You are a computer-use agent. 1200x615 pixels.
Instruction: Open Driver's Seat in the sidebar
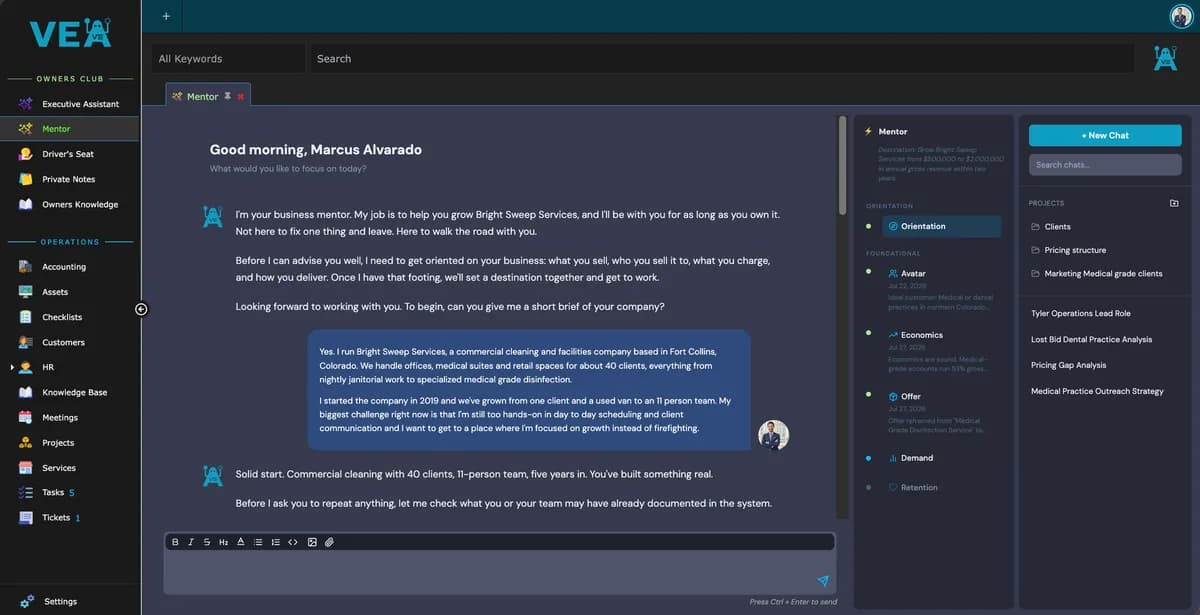pos(70,154)
